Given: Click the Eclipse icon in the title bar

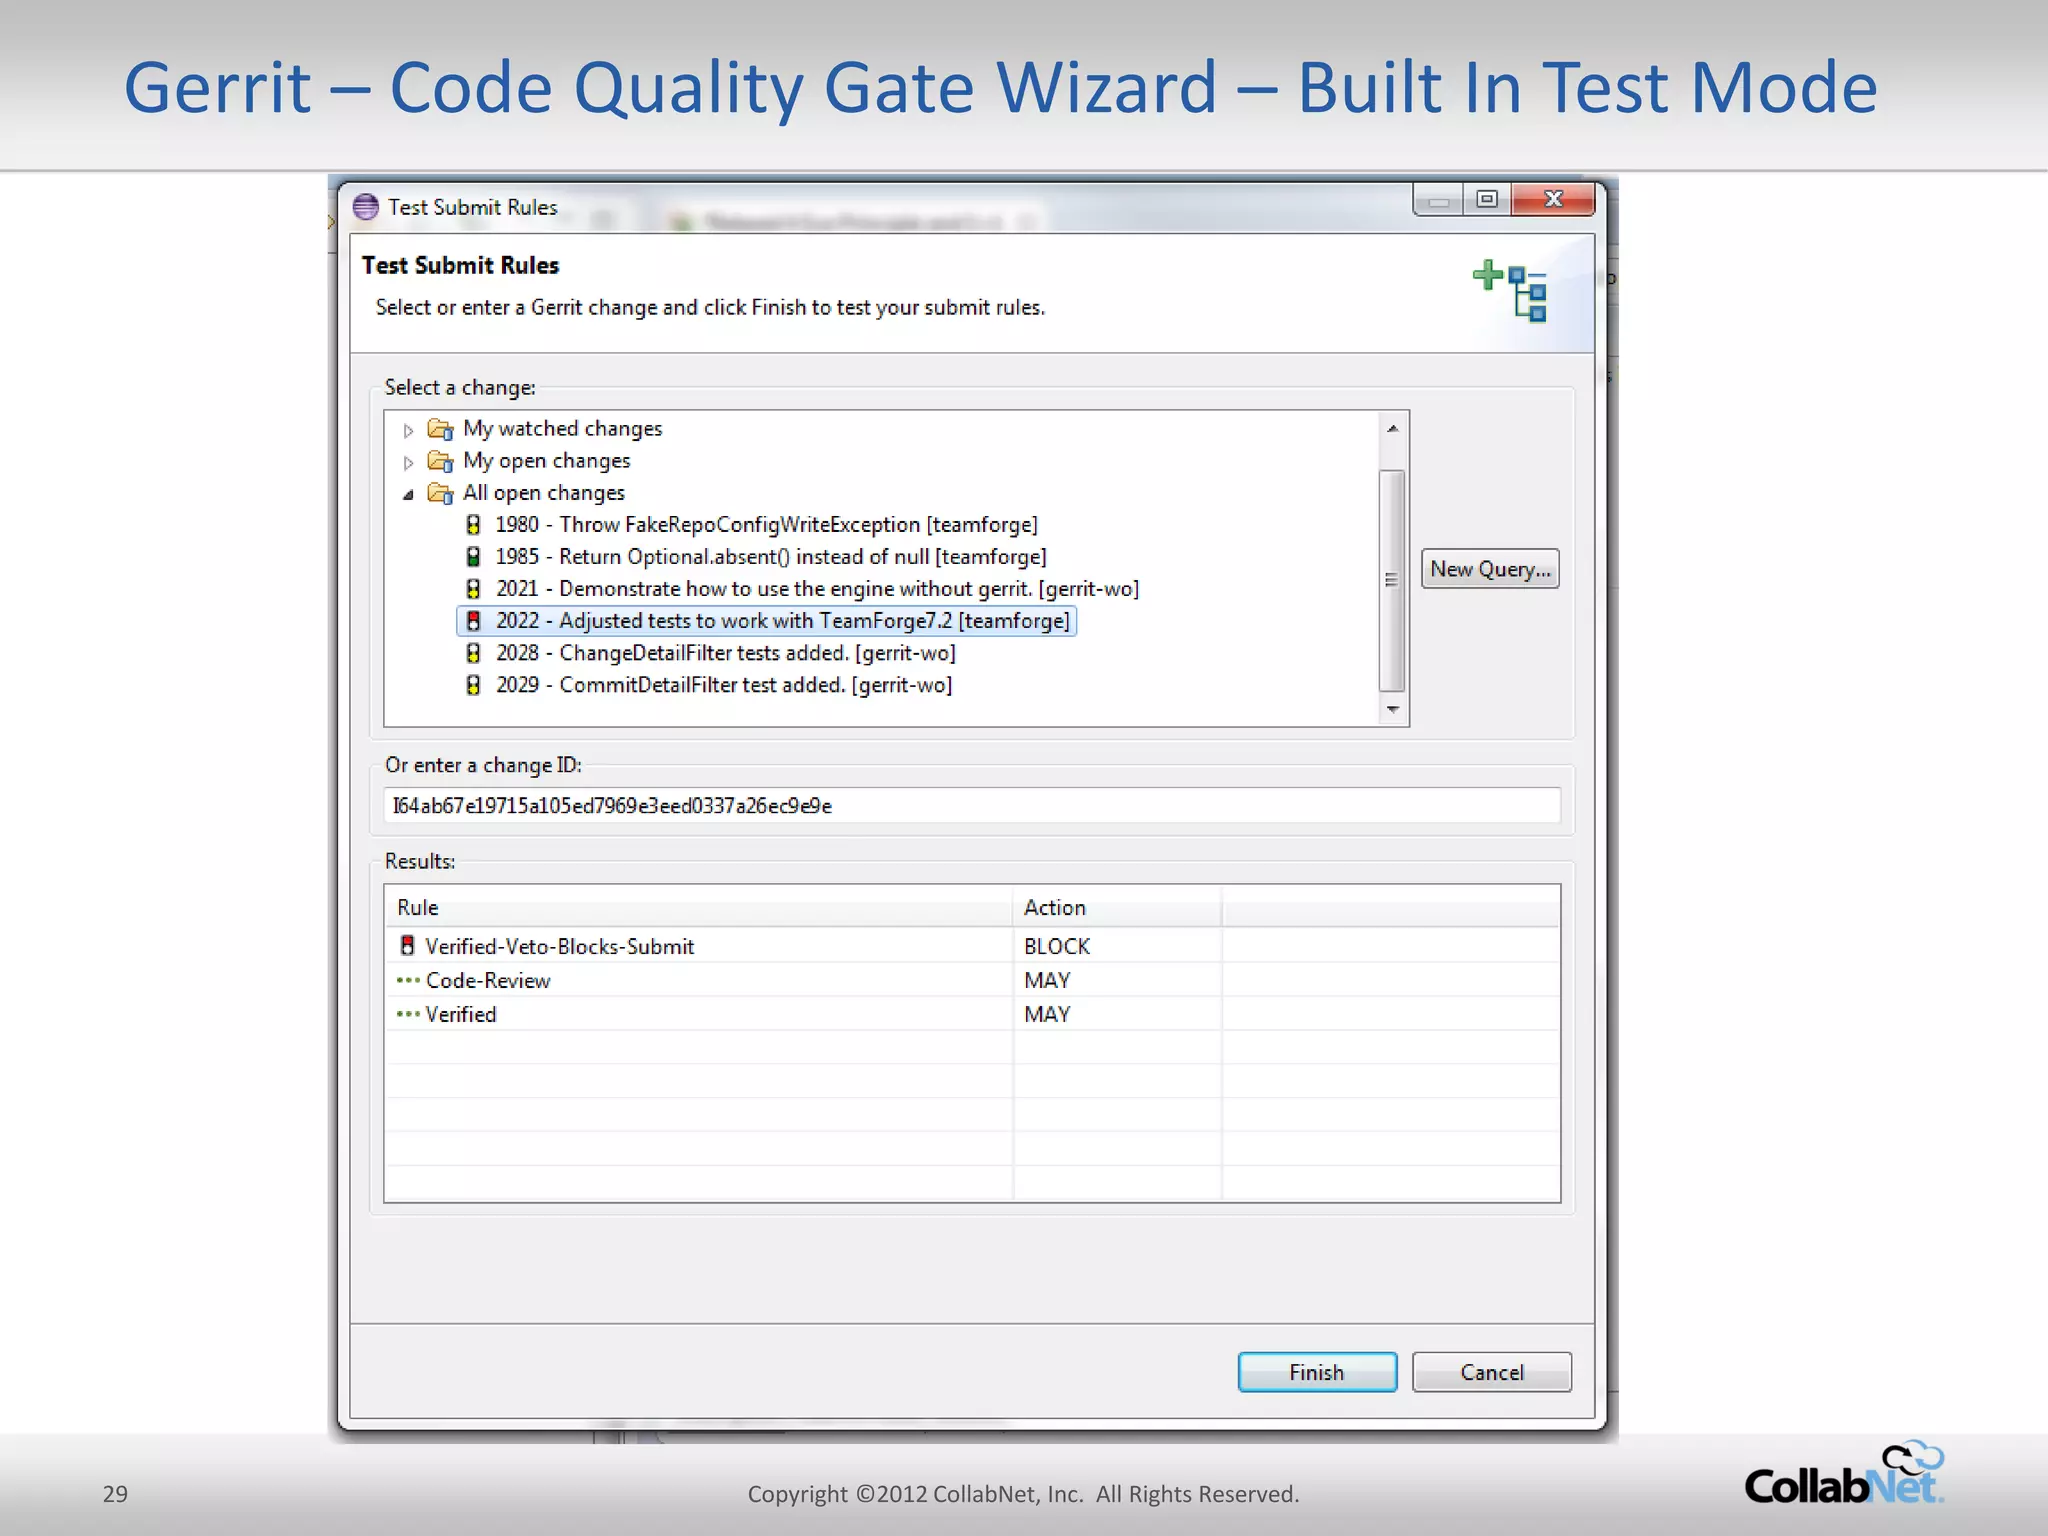Looking at the screenshot, I should point(366,207).
